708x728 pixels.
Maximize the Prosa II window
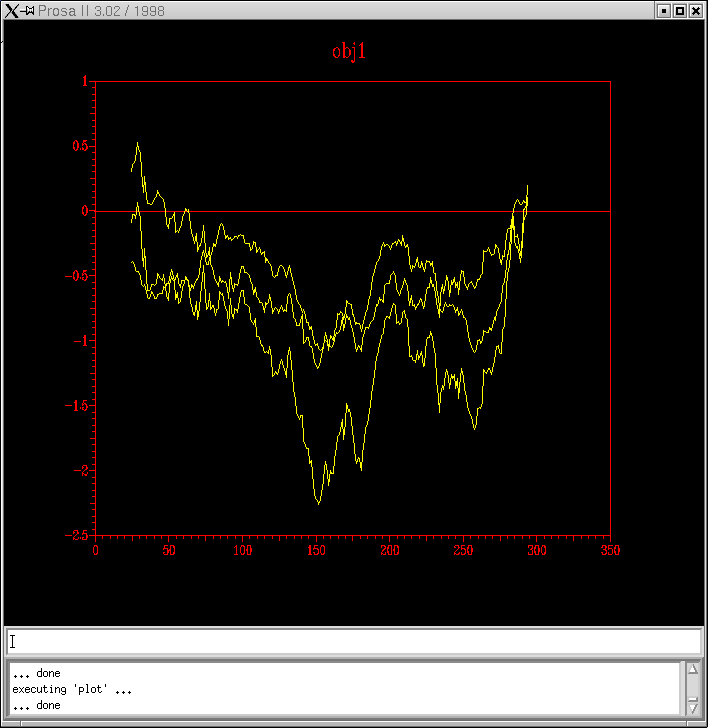(x=680, y=11)
